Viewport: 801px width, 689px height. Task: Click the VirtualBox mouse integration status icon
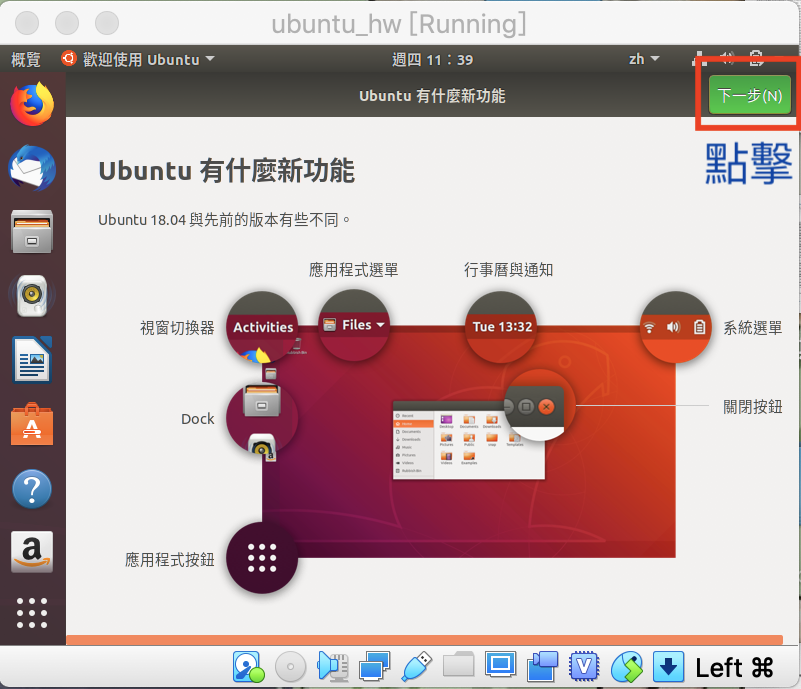pos(627,667)
